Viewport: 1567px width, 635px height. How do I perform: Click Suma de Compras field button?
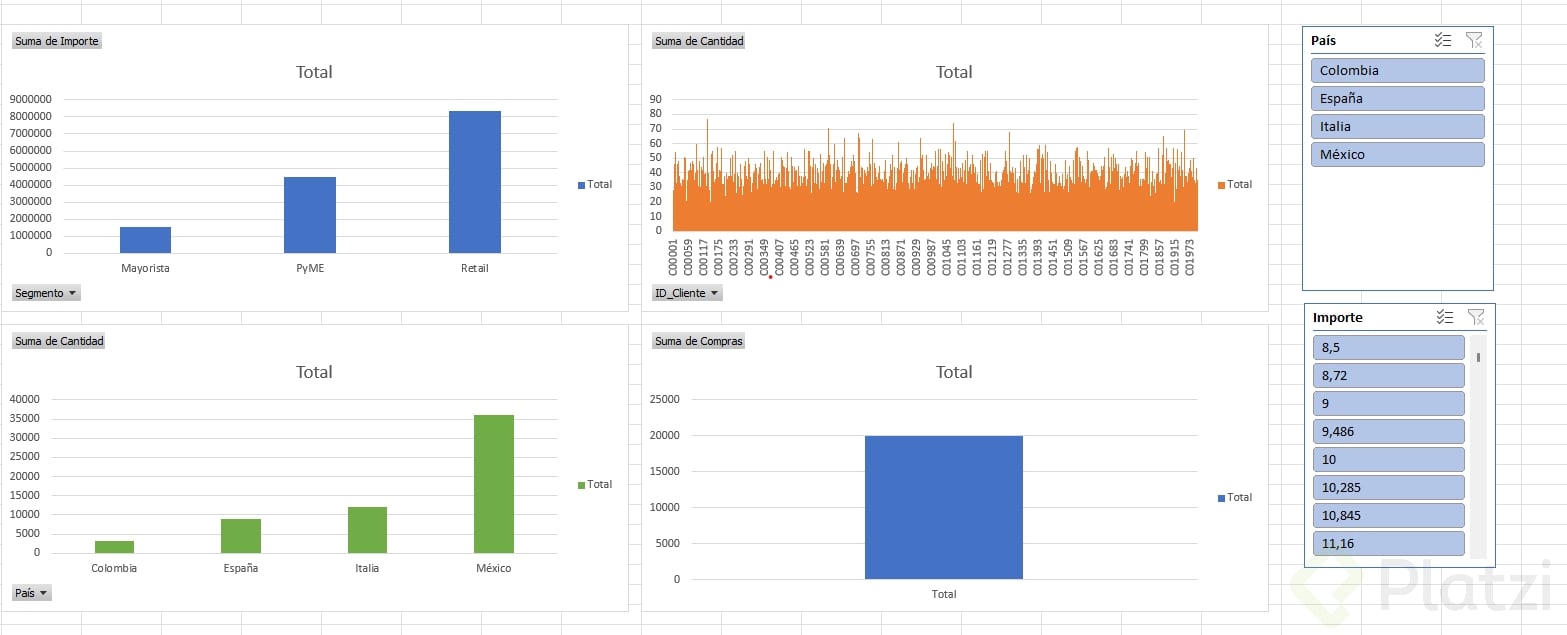[699, 341]
